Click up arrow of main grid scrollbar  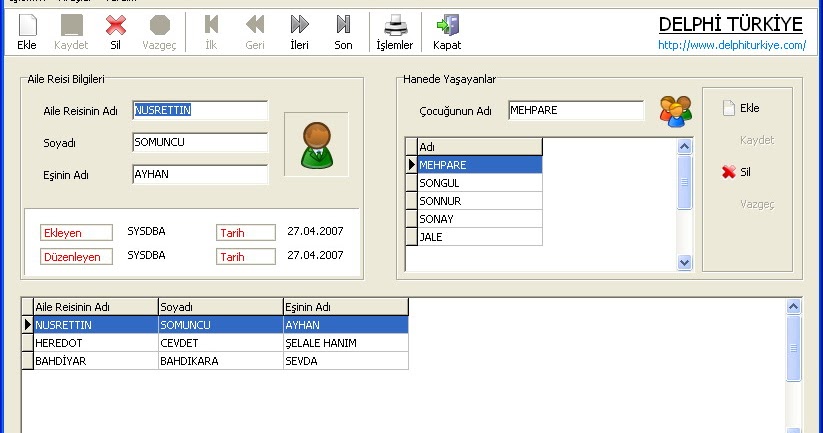click(x=793, y=307)
